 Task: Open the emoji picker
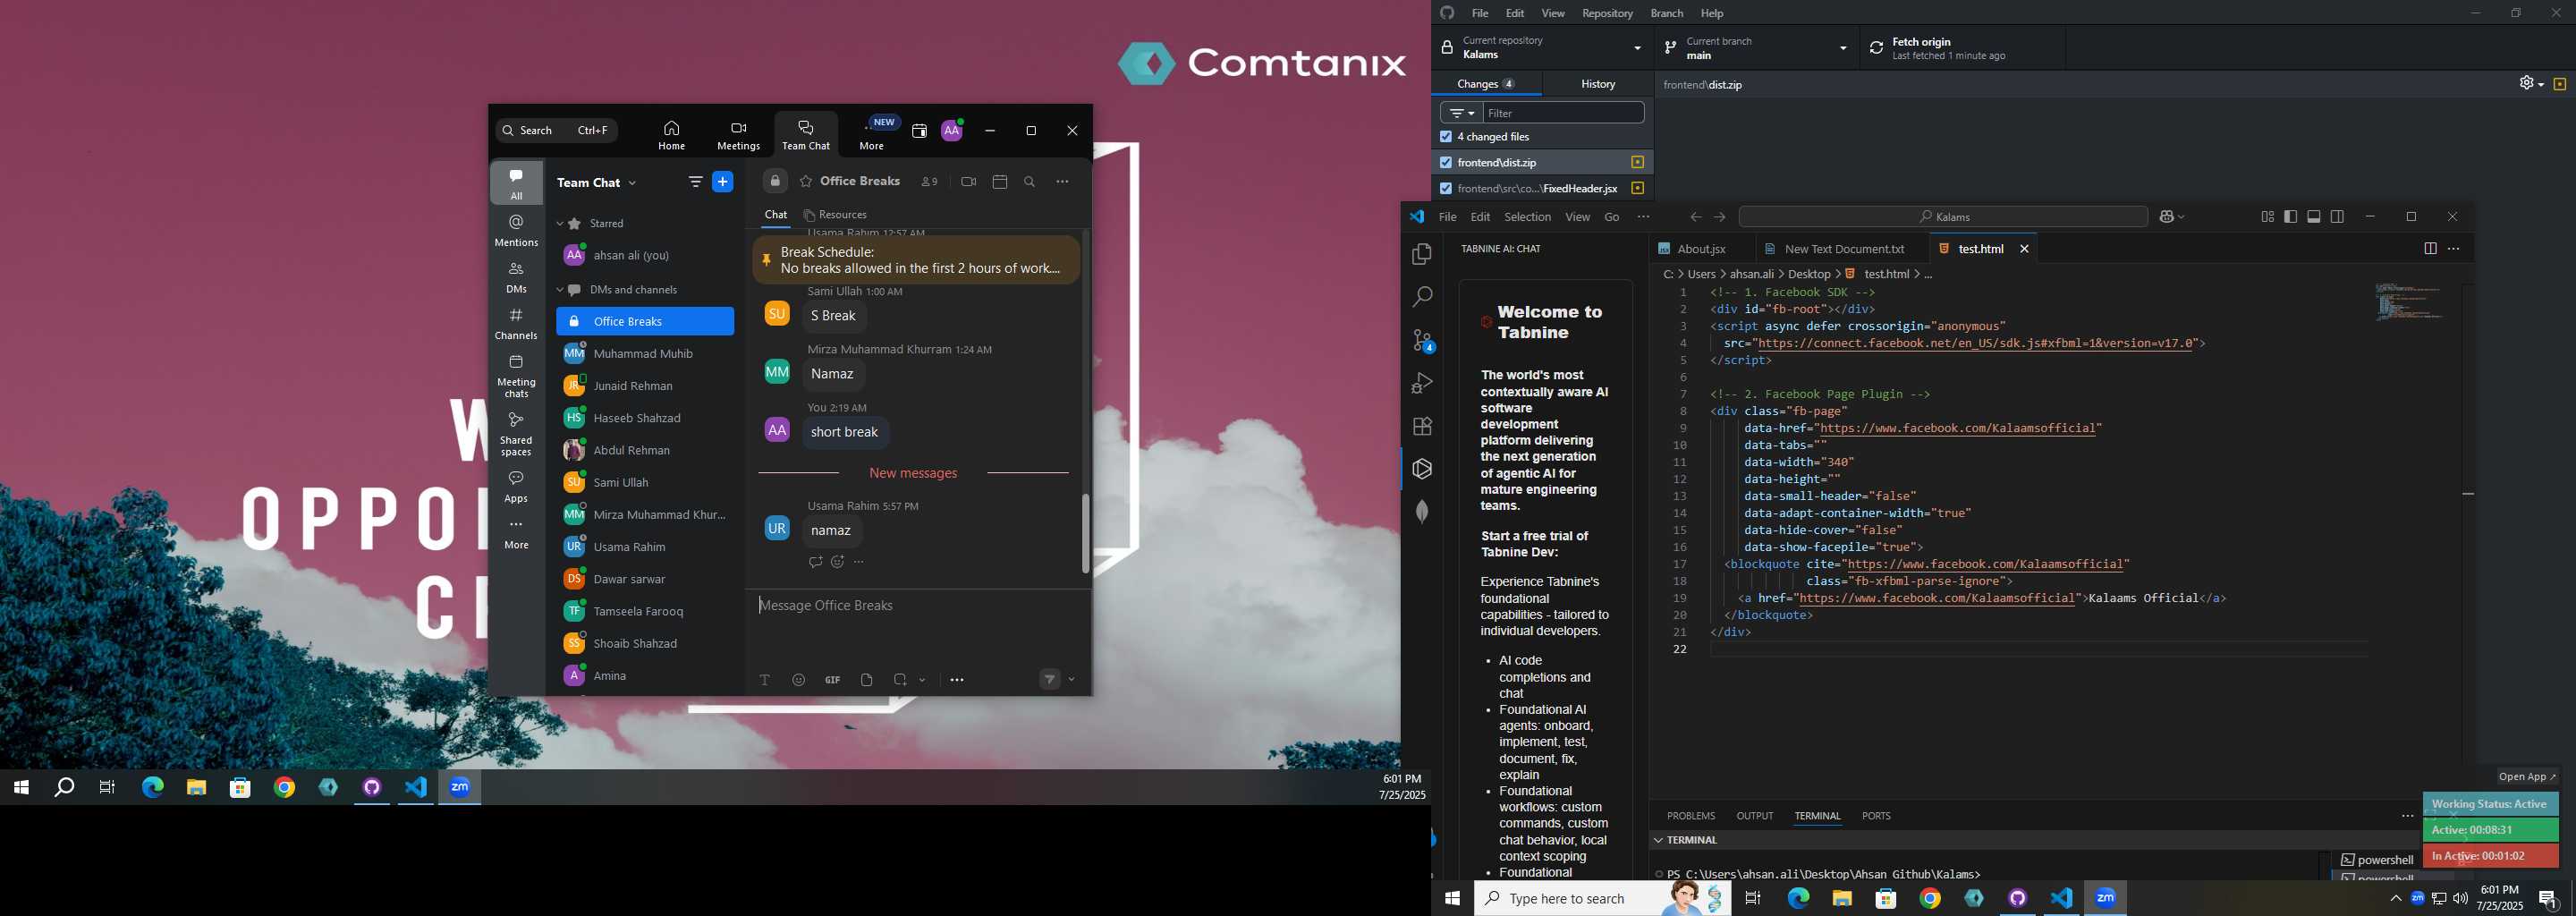pyautogui.click(x=799, y=680)
